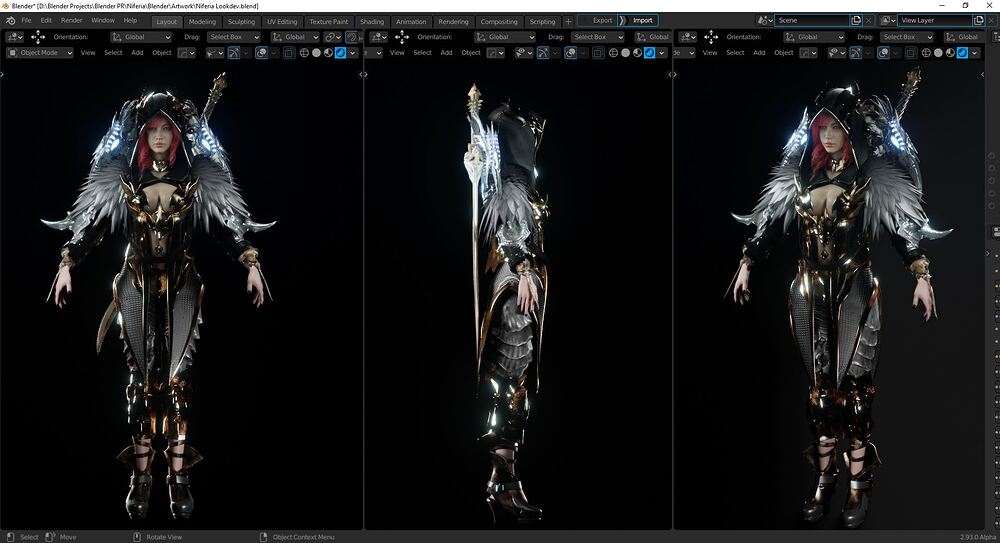The width and height of the screenshot is (1000, 543).
Task: Toggle X-ray in the left viewport
Action: (x=289, y=52)
